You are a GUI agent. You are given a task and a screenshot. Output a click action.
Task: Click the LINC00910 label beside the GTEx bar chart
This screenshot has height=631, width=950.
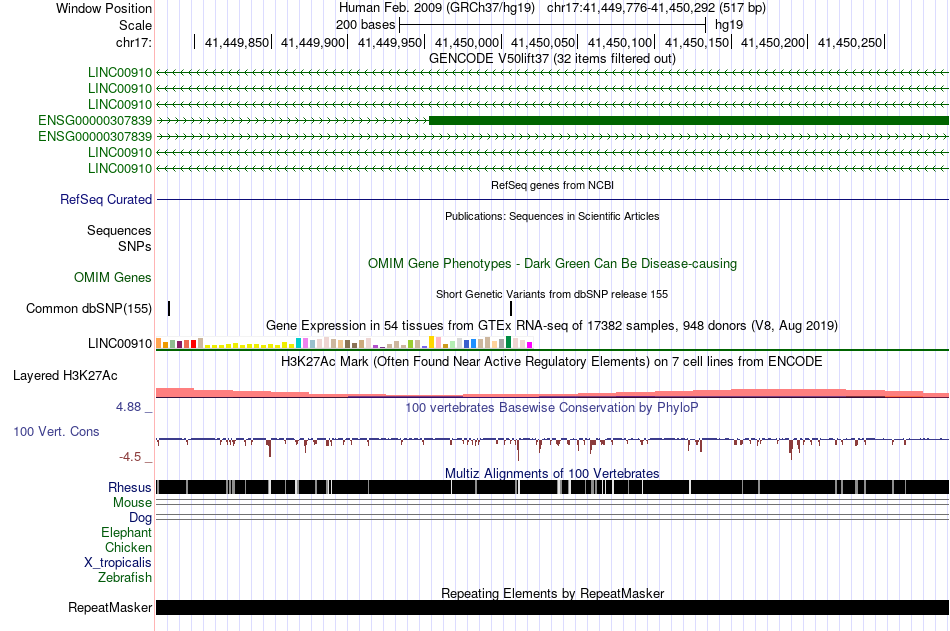click(120, 344)
